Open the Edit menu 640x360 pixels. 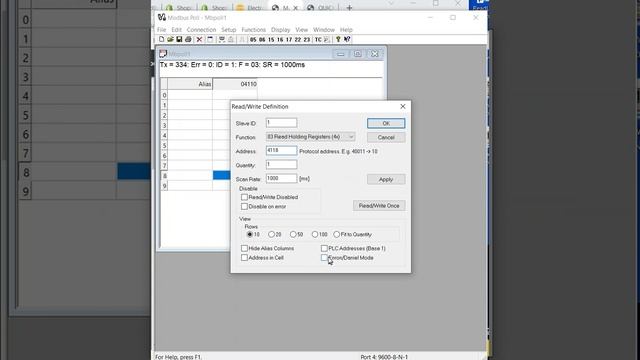tap(176, 30)
